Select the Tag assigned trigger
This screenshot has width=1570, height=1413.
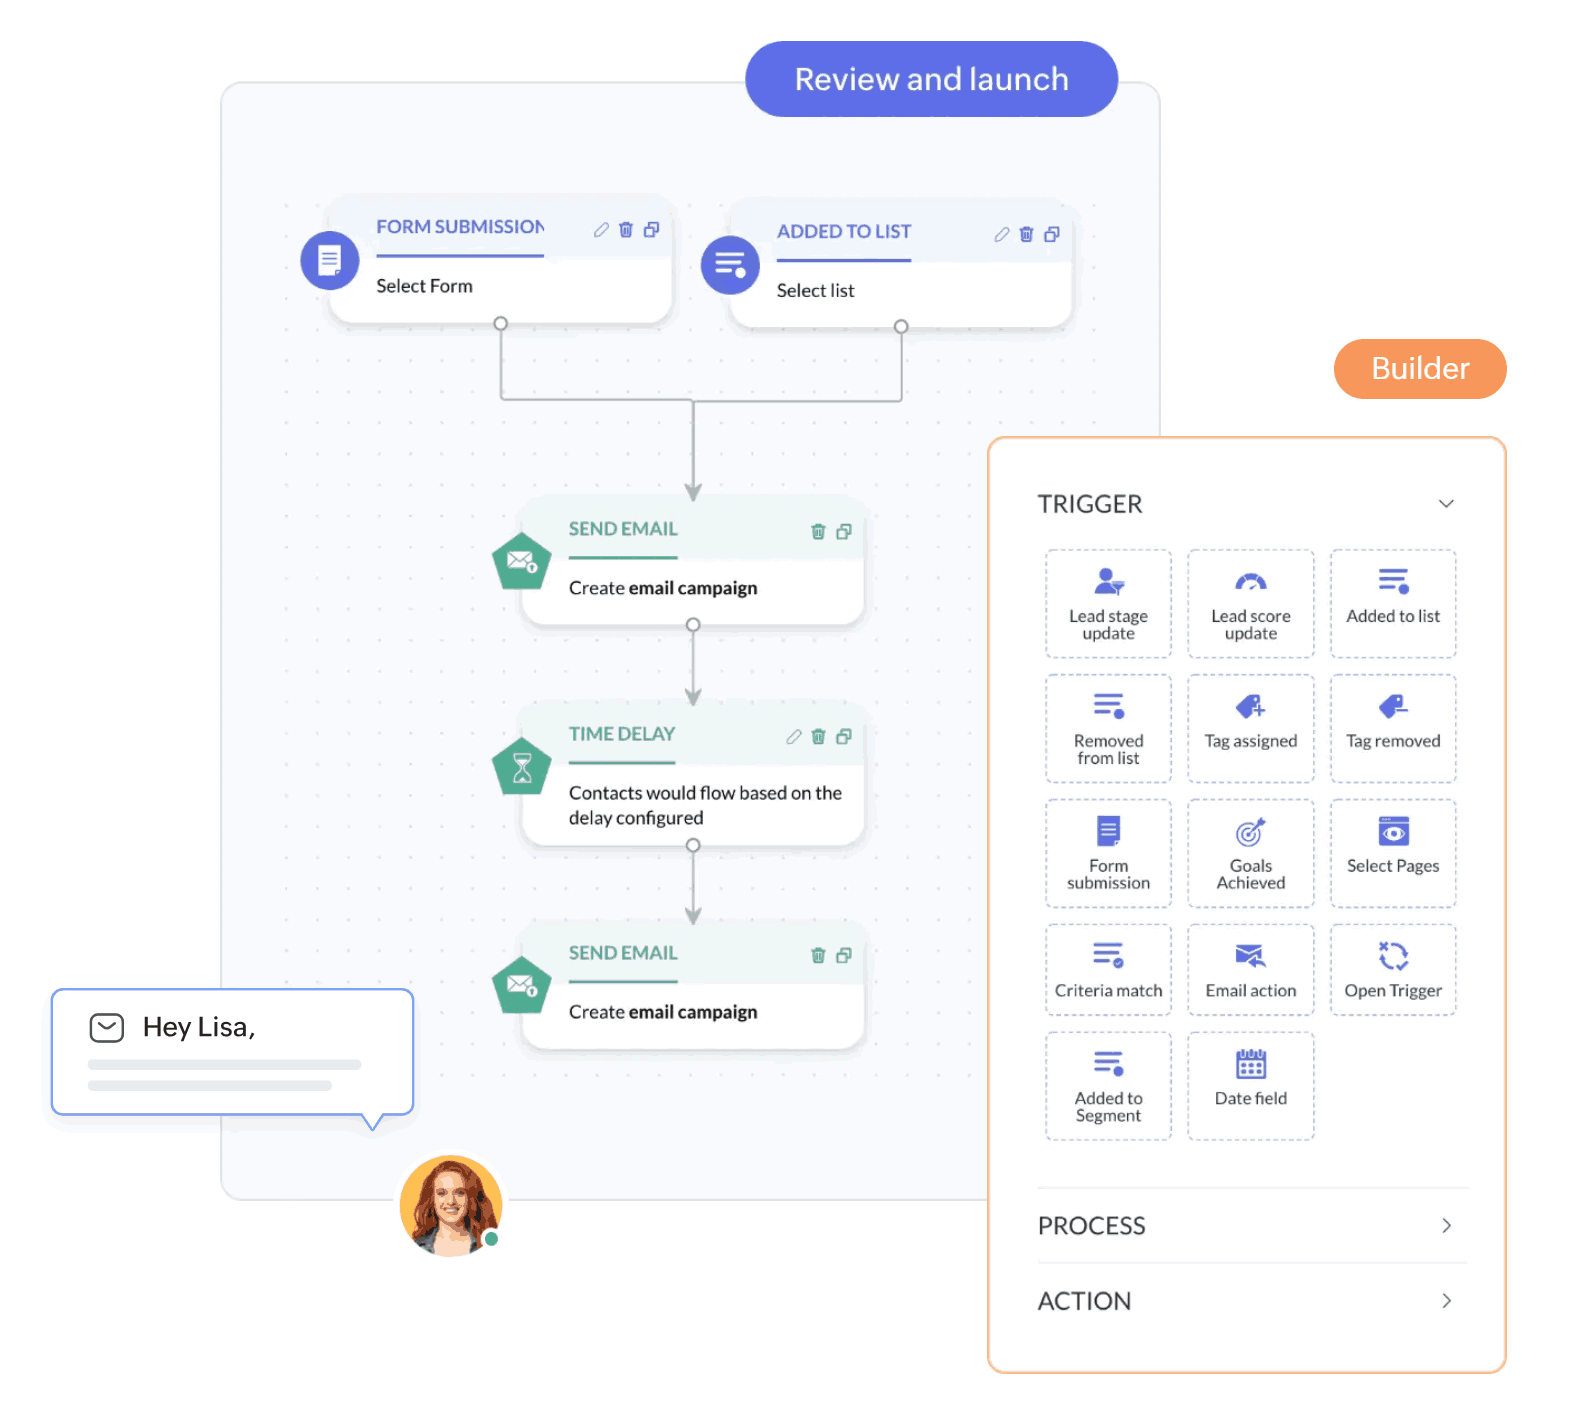1251,728
